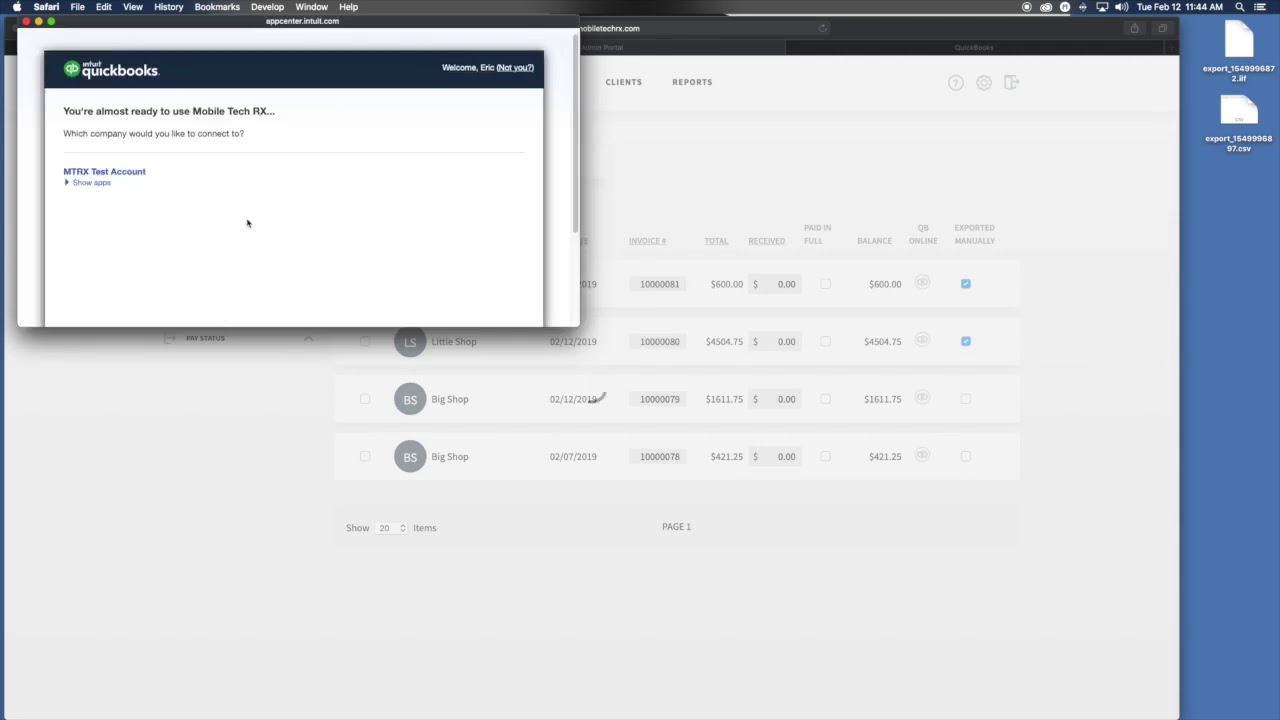The image size is (1280, 720).
Task: Uncheck Exported Manually for invoice 10000081
Action: pyautogui.click(x=966, y=284)
